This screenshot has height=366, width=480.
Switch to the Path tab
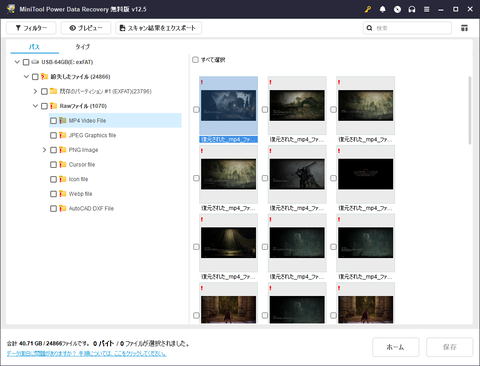point(34,47)
